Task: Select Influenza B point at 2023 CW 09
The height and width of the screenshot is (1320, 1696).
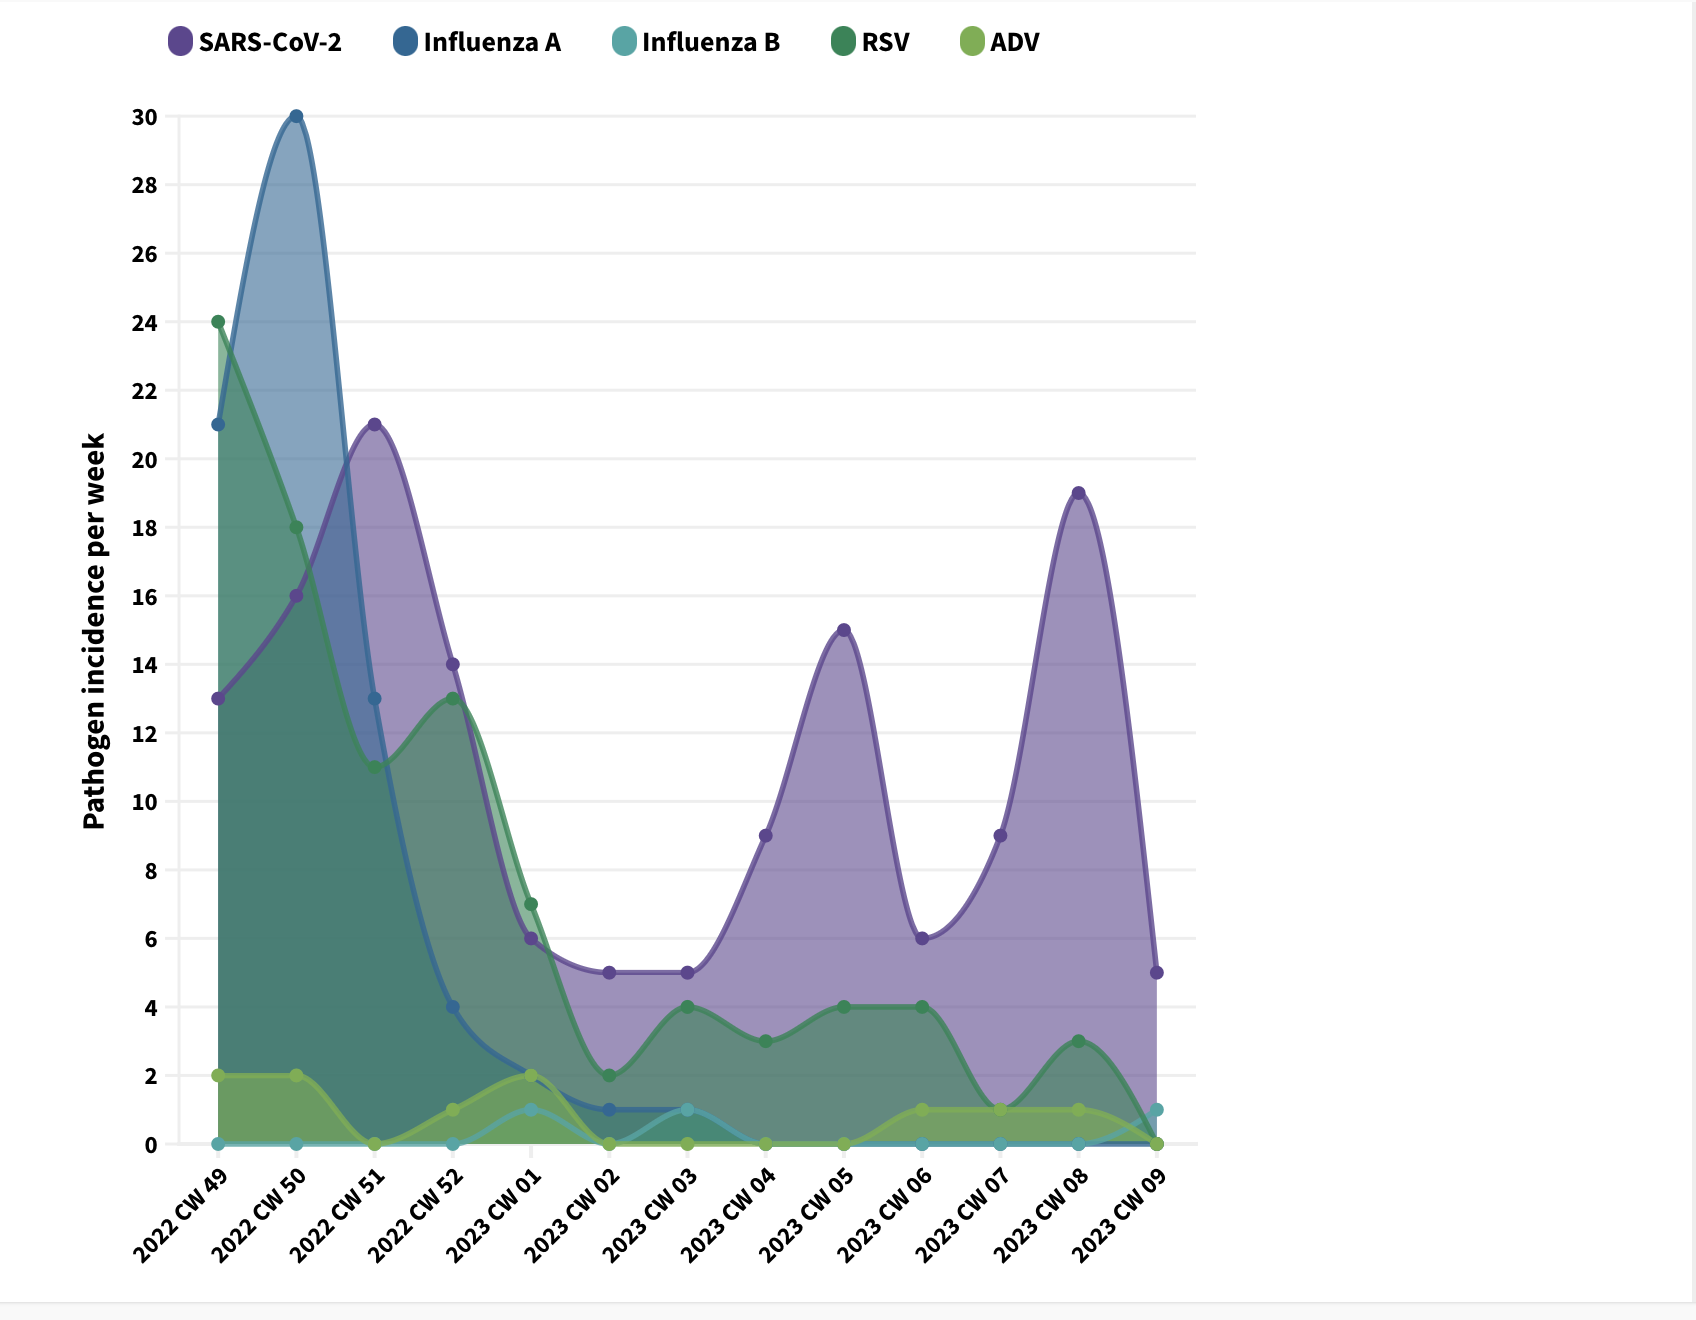Action: pyautogui.click(x=1157, y=1110)
